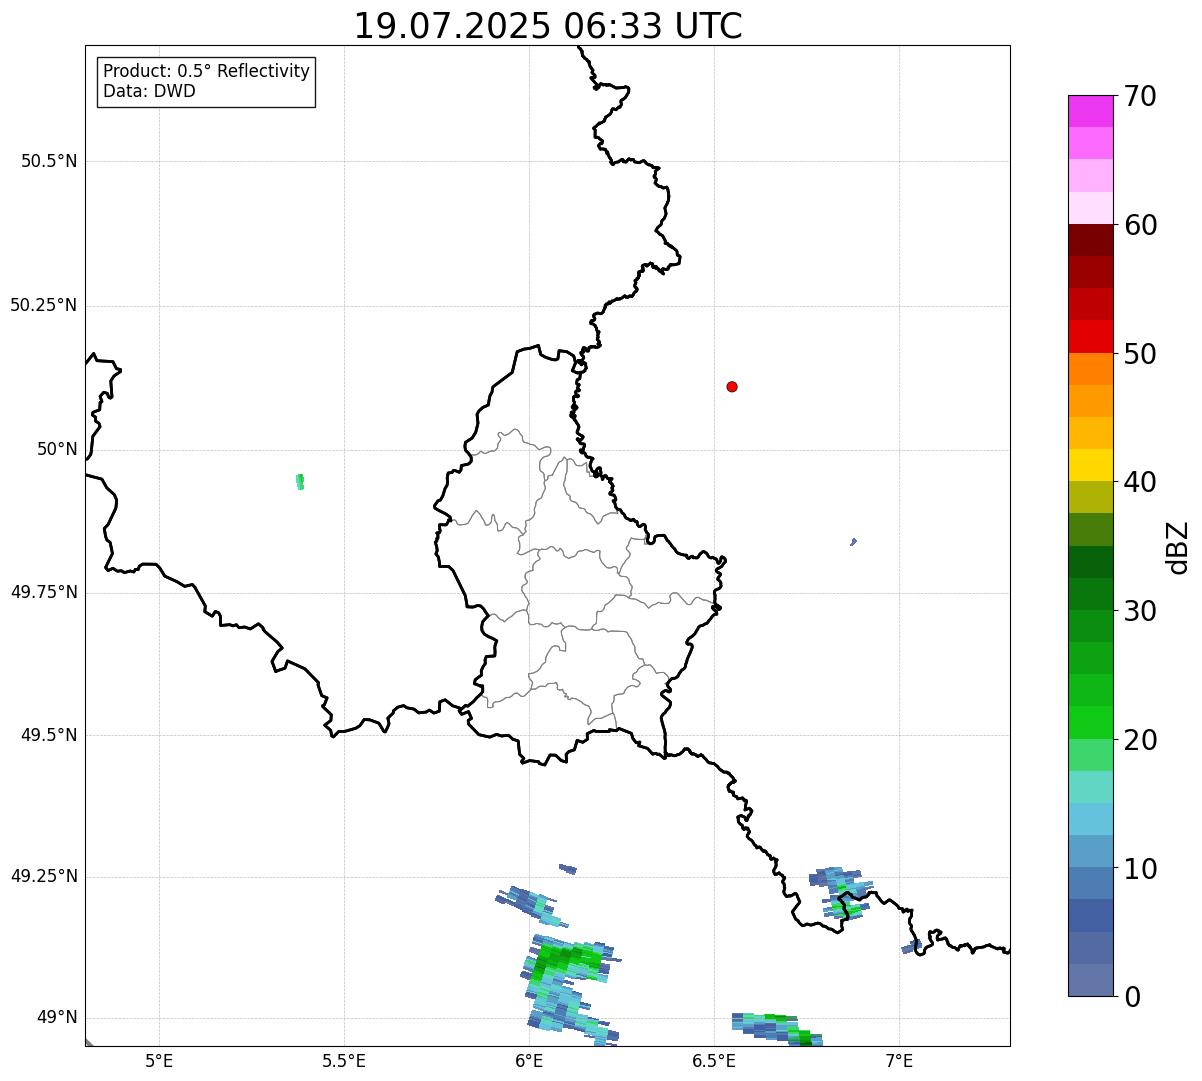Click the echo cluster on the border near 6.85°E 49.2°N
Image resolution: width=1202 pixels, height=1081 pixels.
(x=840, y=892)
